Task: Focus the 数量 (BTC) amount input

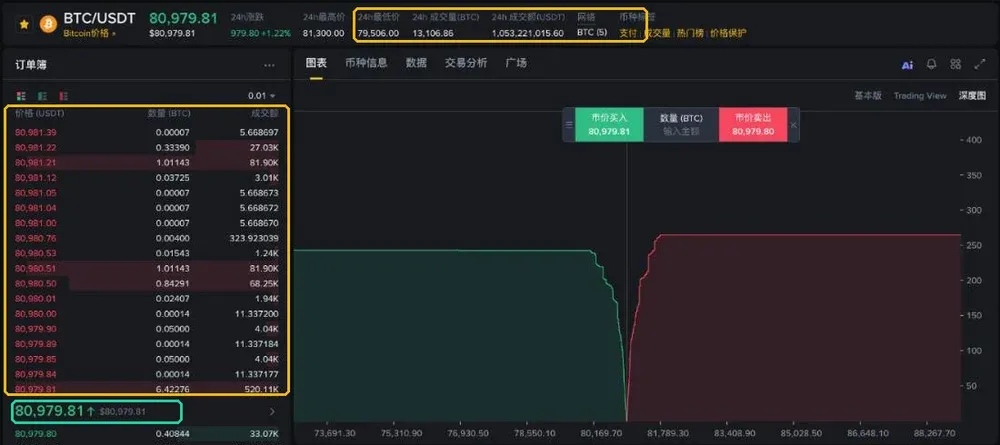Action: tap(681, 125)
